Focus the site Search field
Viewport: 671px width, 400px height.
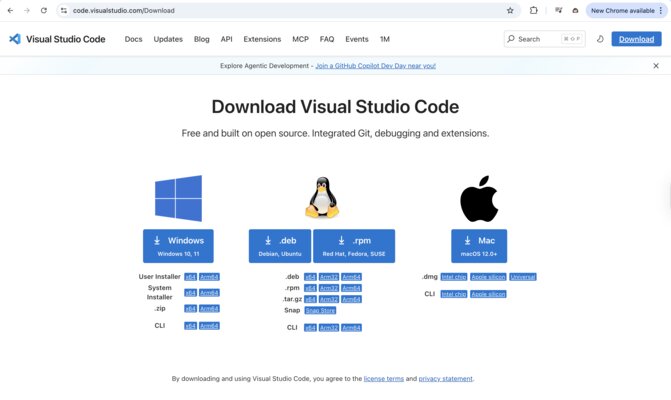click(x=544, y=39)
